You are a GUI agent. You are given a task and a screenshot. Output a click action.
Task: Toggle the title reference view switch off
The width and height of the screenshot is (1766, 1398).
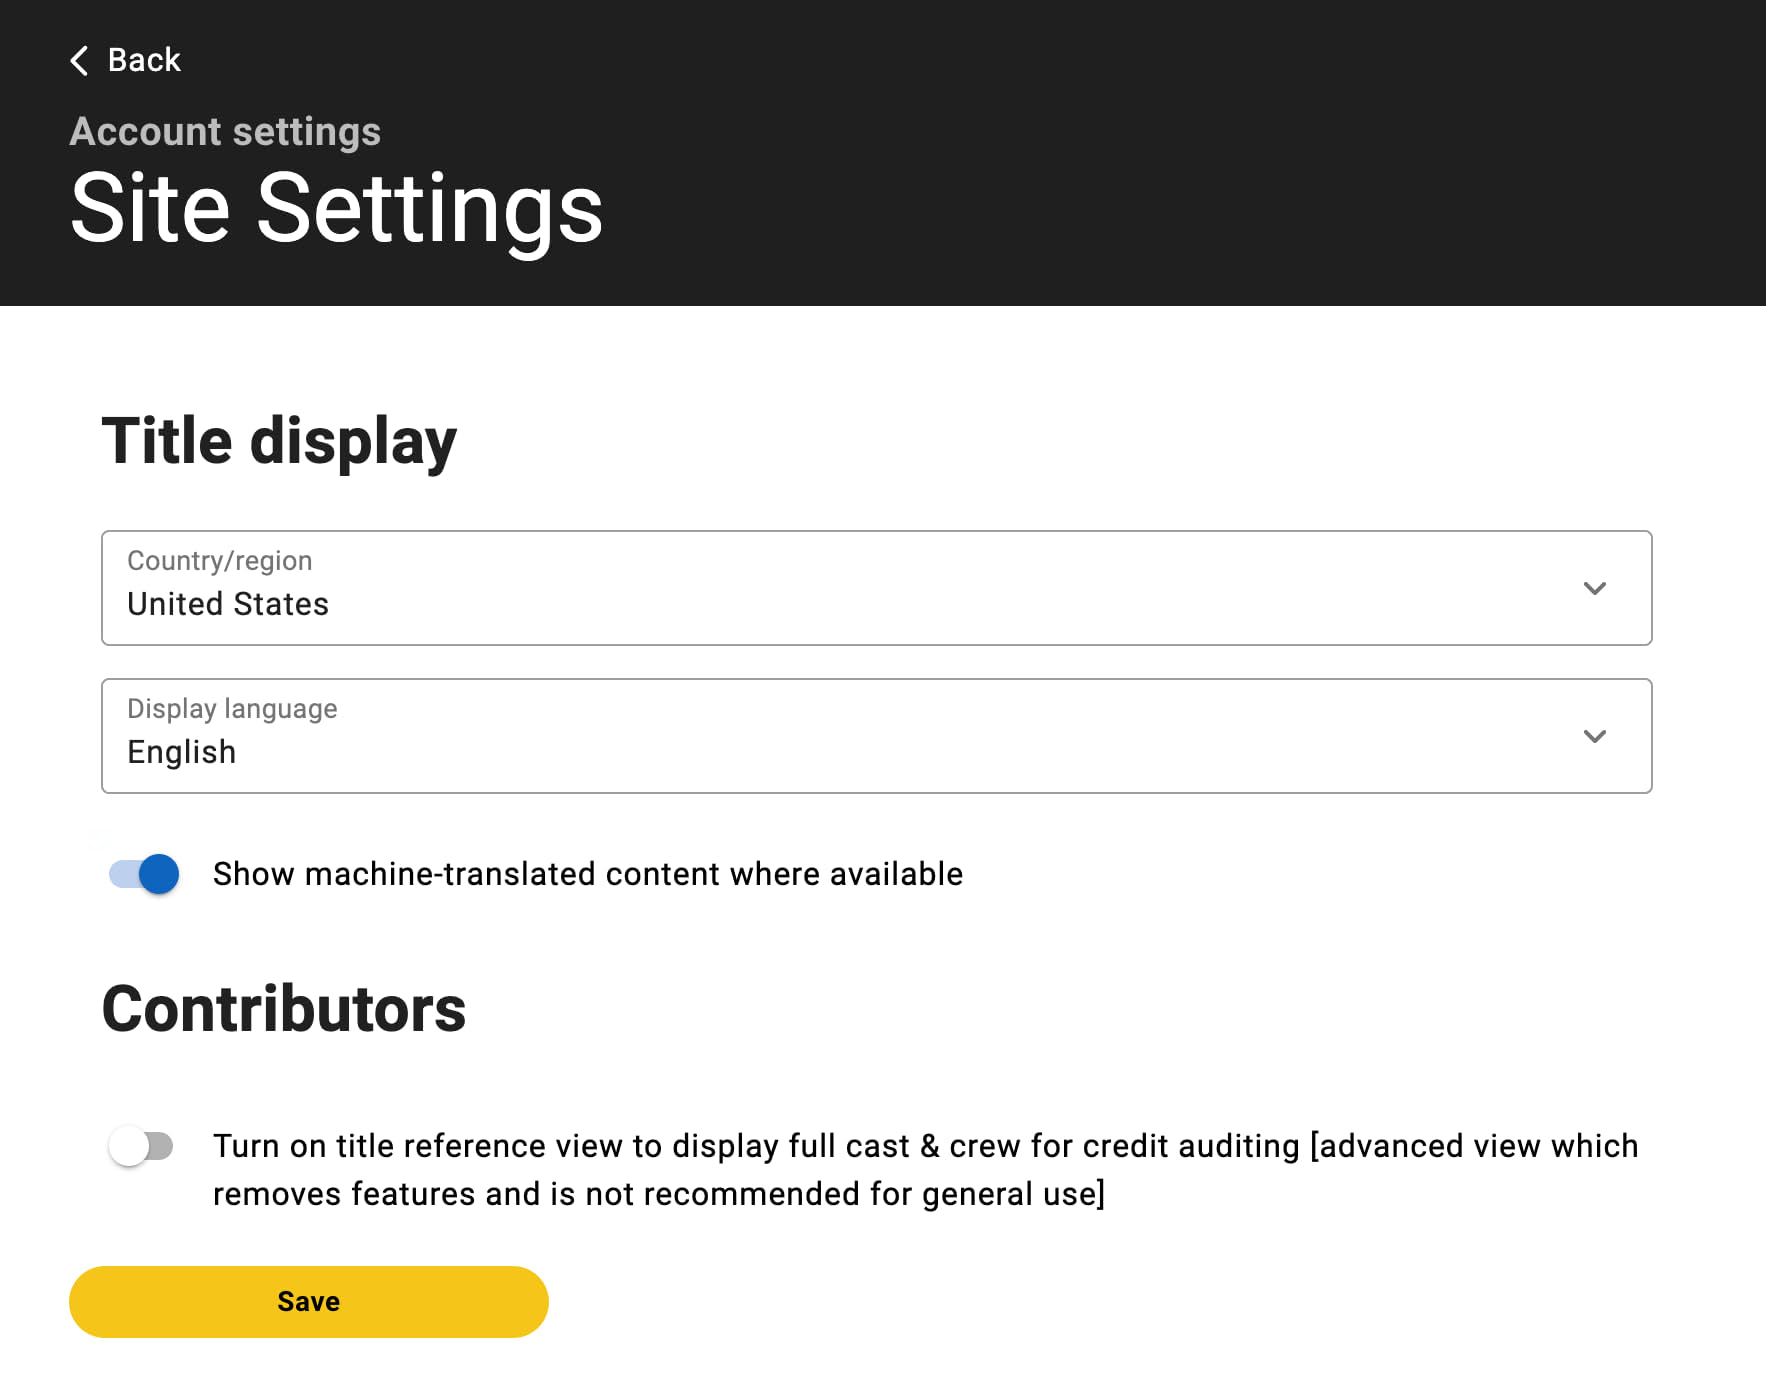pos(143,1146)
